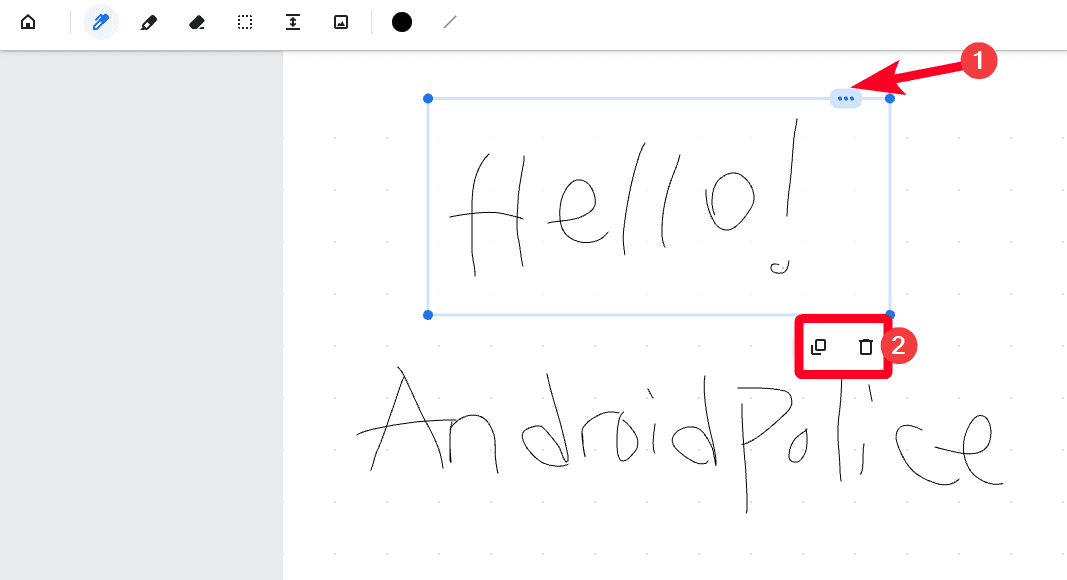The image size is (1067, 580).
Task: Open the Expand canvas tool
Action: pyautogui.click(x=292, y=21)
